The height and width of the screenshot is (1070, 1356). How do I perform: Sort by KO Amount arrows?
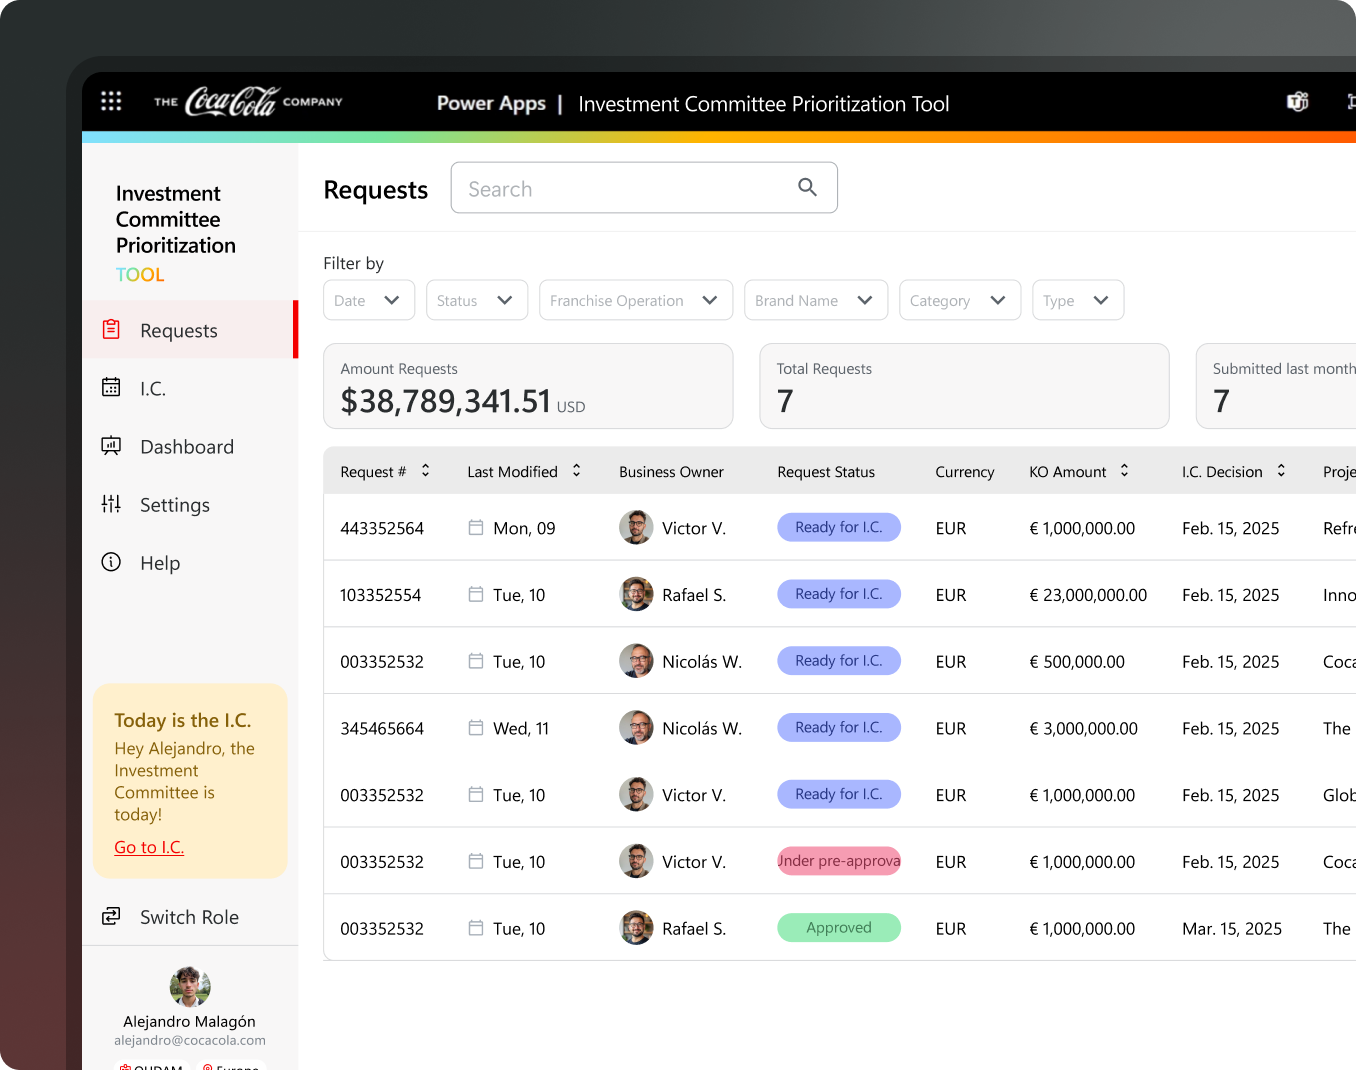pyautogui.click(x=1124, y=470)
